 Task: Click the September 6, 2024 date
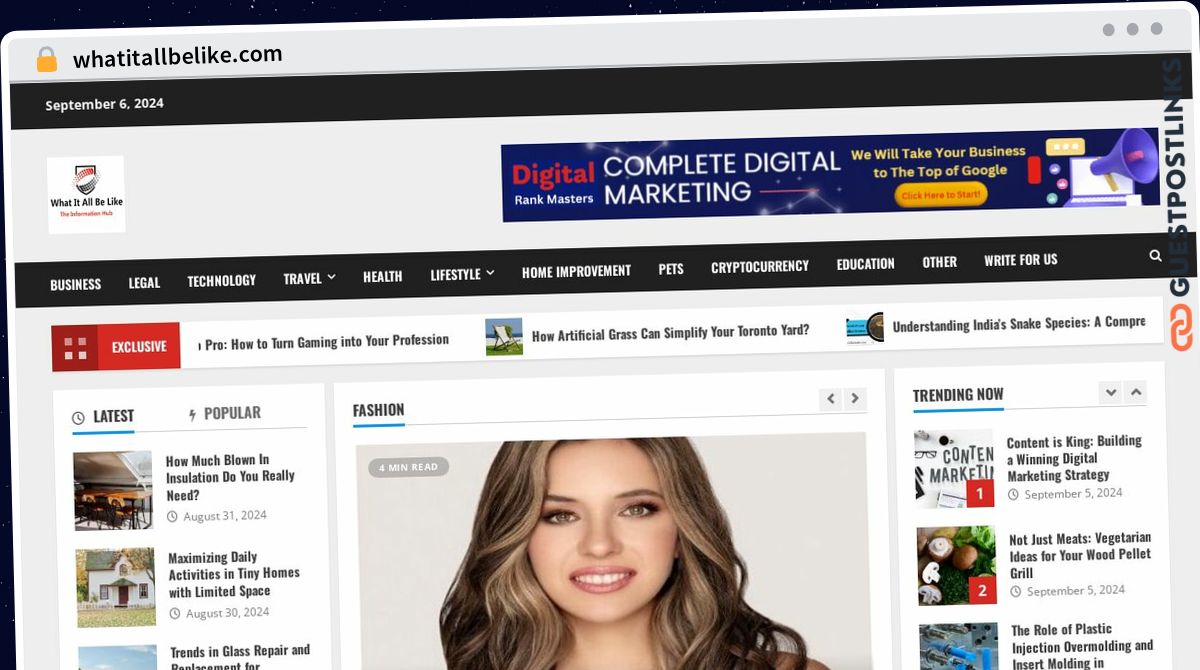tap(104, 104)
